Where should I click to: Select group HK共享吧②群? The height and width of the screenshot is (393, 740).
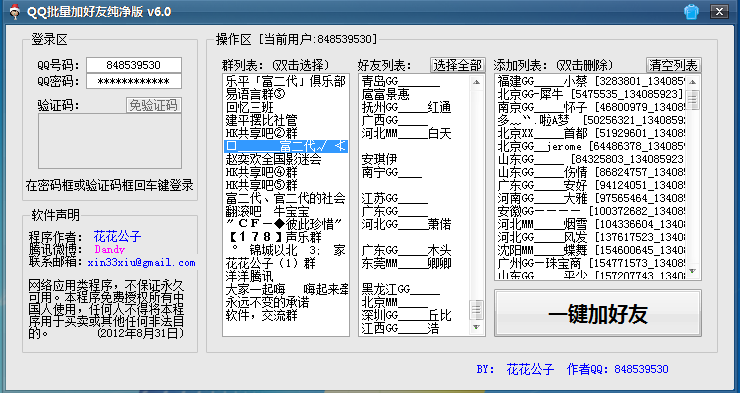[x=286, y=133]
